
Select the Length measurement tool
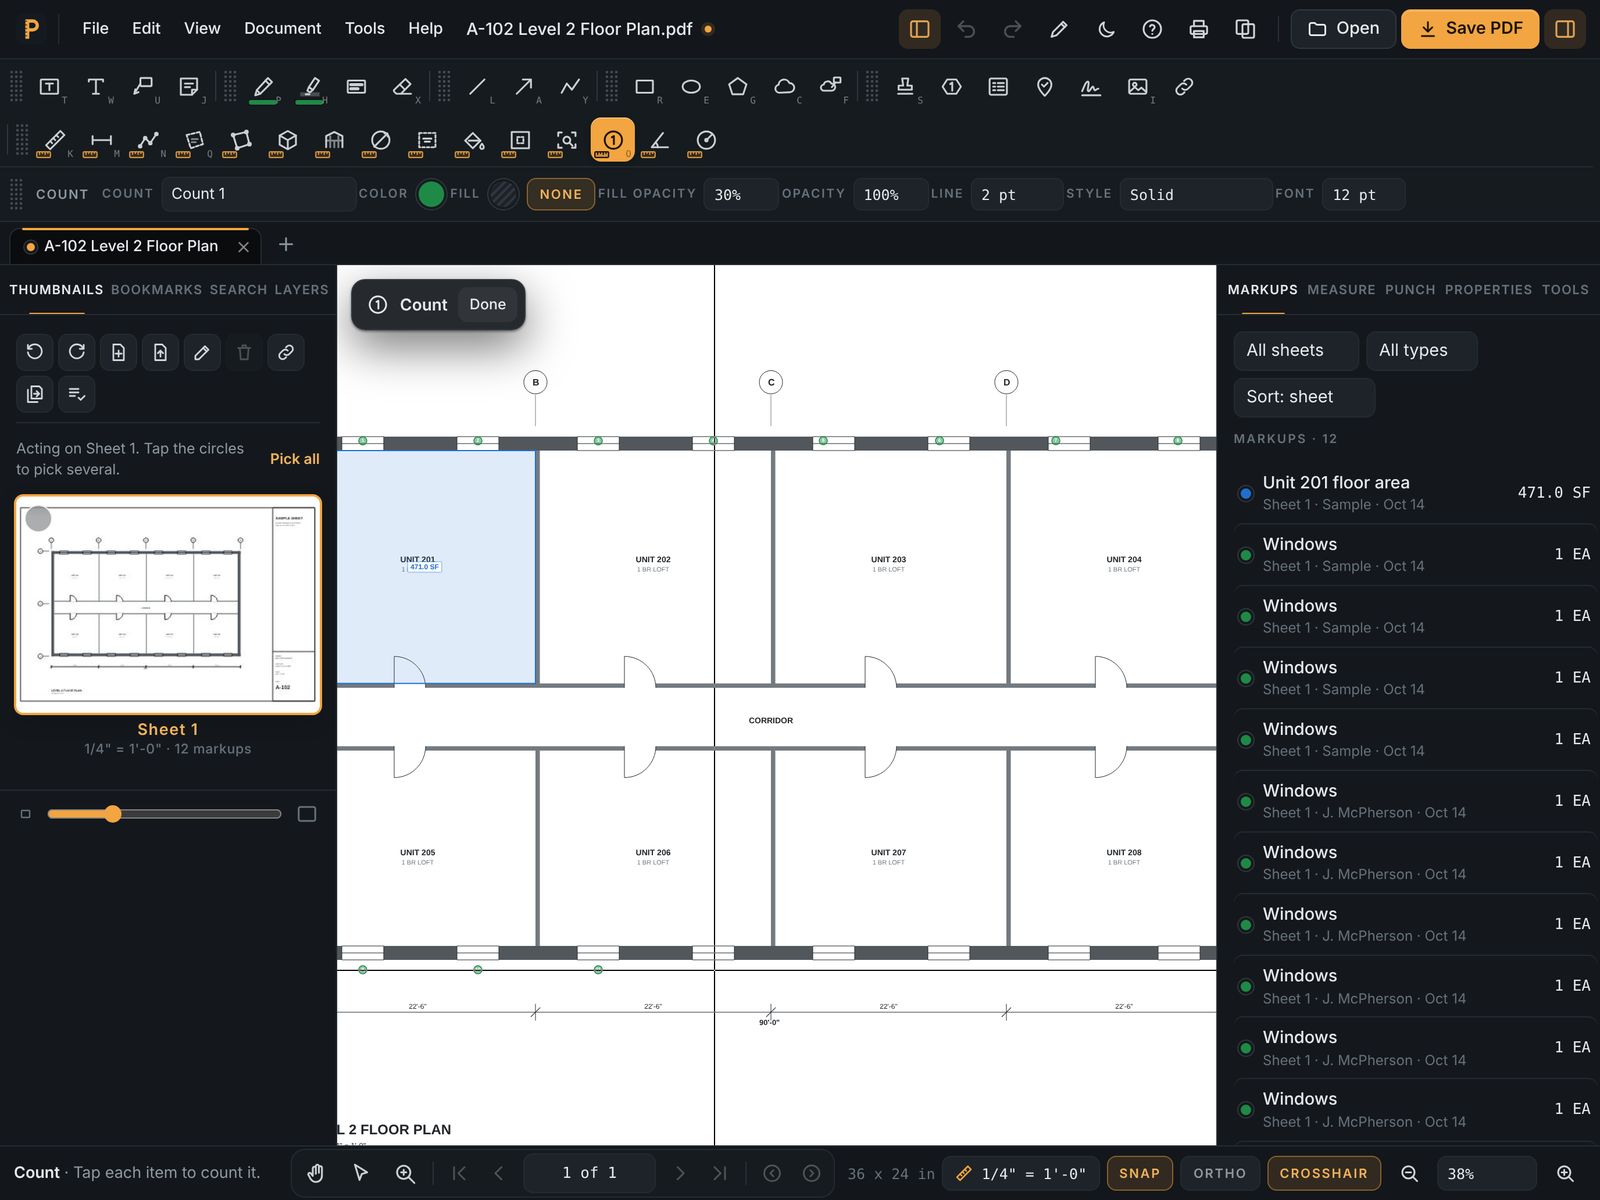coord(101,140)
